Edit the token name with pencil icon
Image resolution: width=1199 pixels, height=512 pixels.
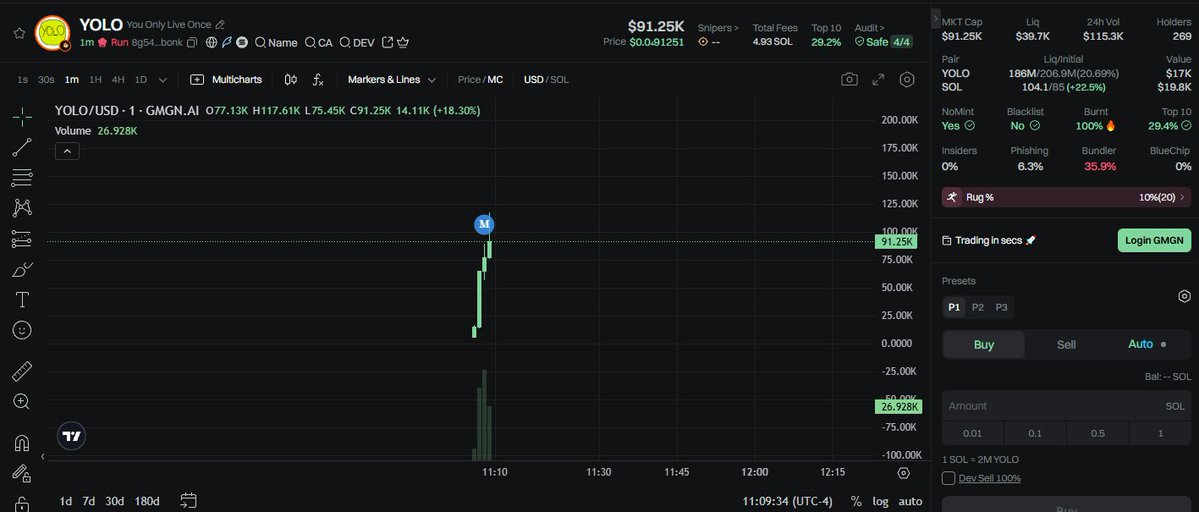220,24
